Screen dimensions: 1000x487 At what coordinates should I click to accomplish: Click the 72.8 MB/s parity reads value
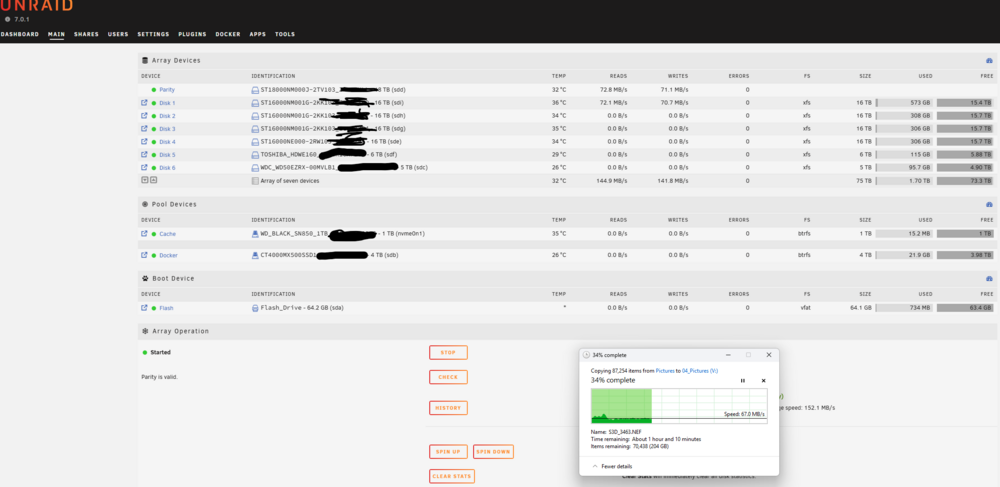pyautogui.click(x=615, y=90)
